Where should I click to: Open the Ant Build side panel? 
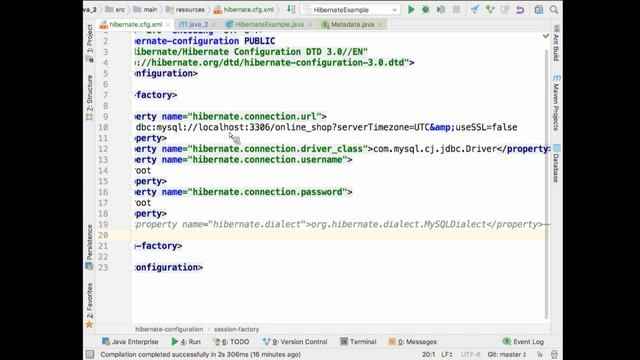click(556, 43)
